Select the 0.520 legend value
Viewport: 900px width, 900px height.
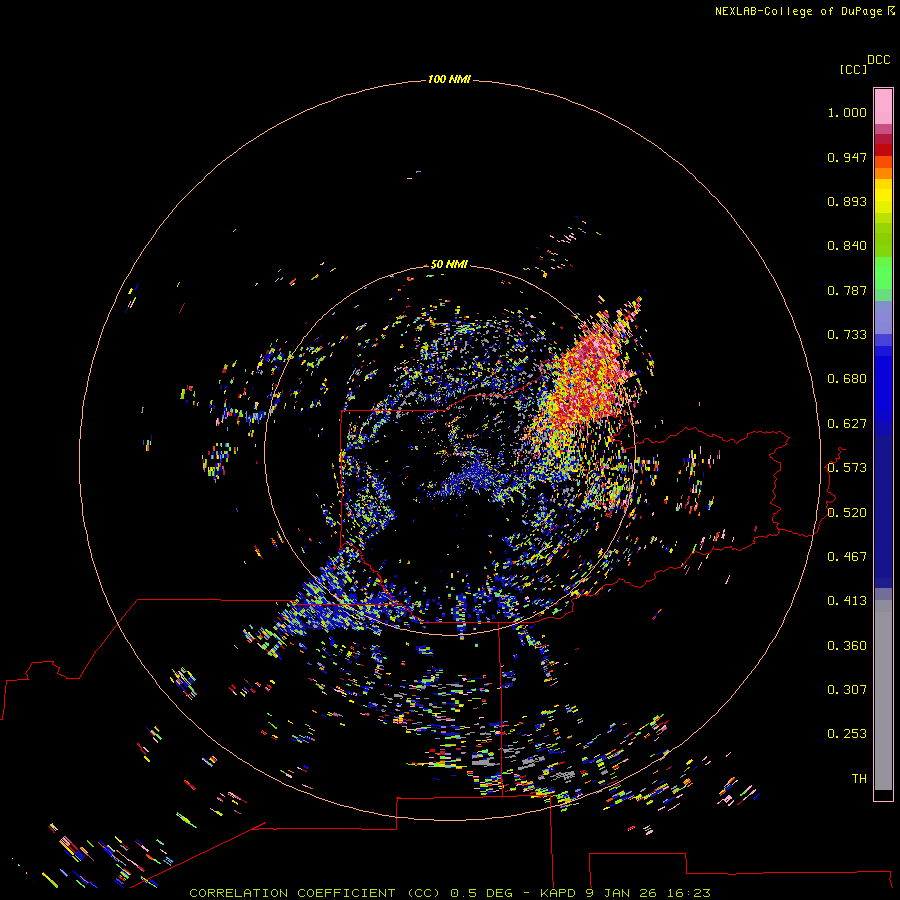[x=847, y=513]
